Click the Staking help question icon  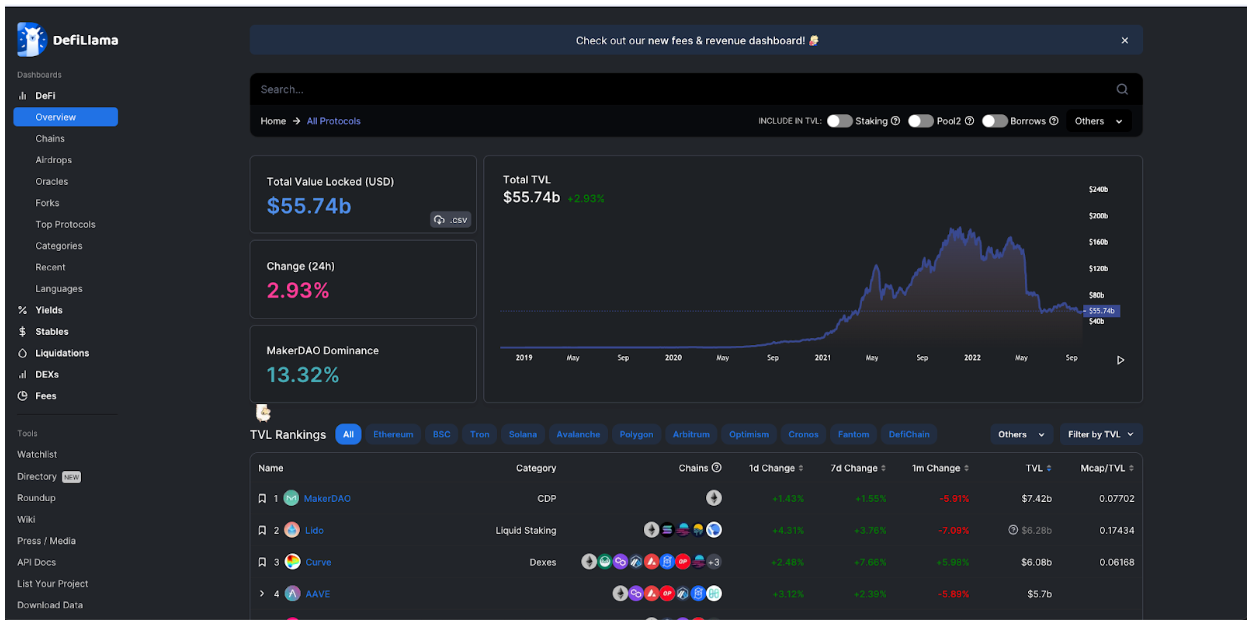tap(895, 121)
